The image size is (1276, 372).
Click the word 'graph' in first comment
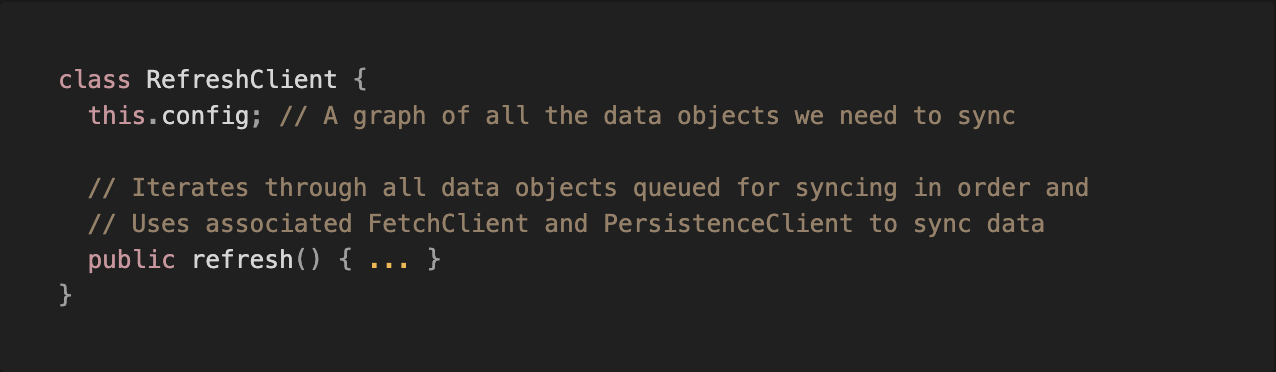click(x=389, y=116)
